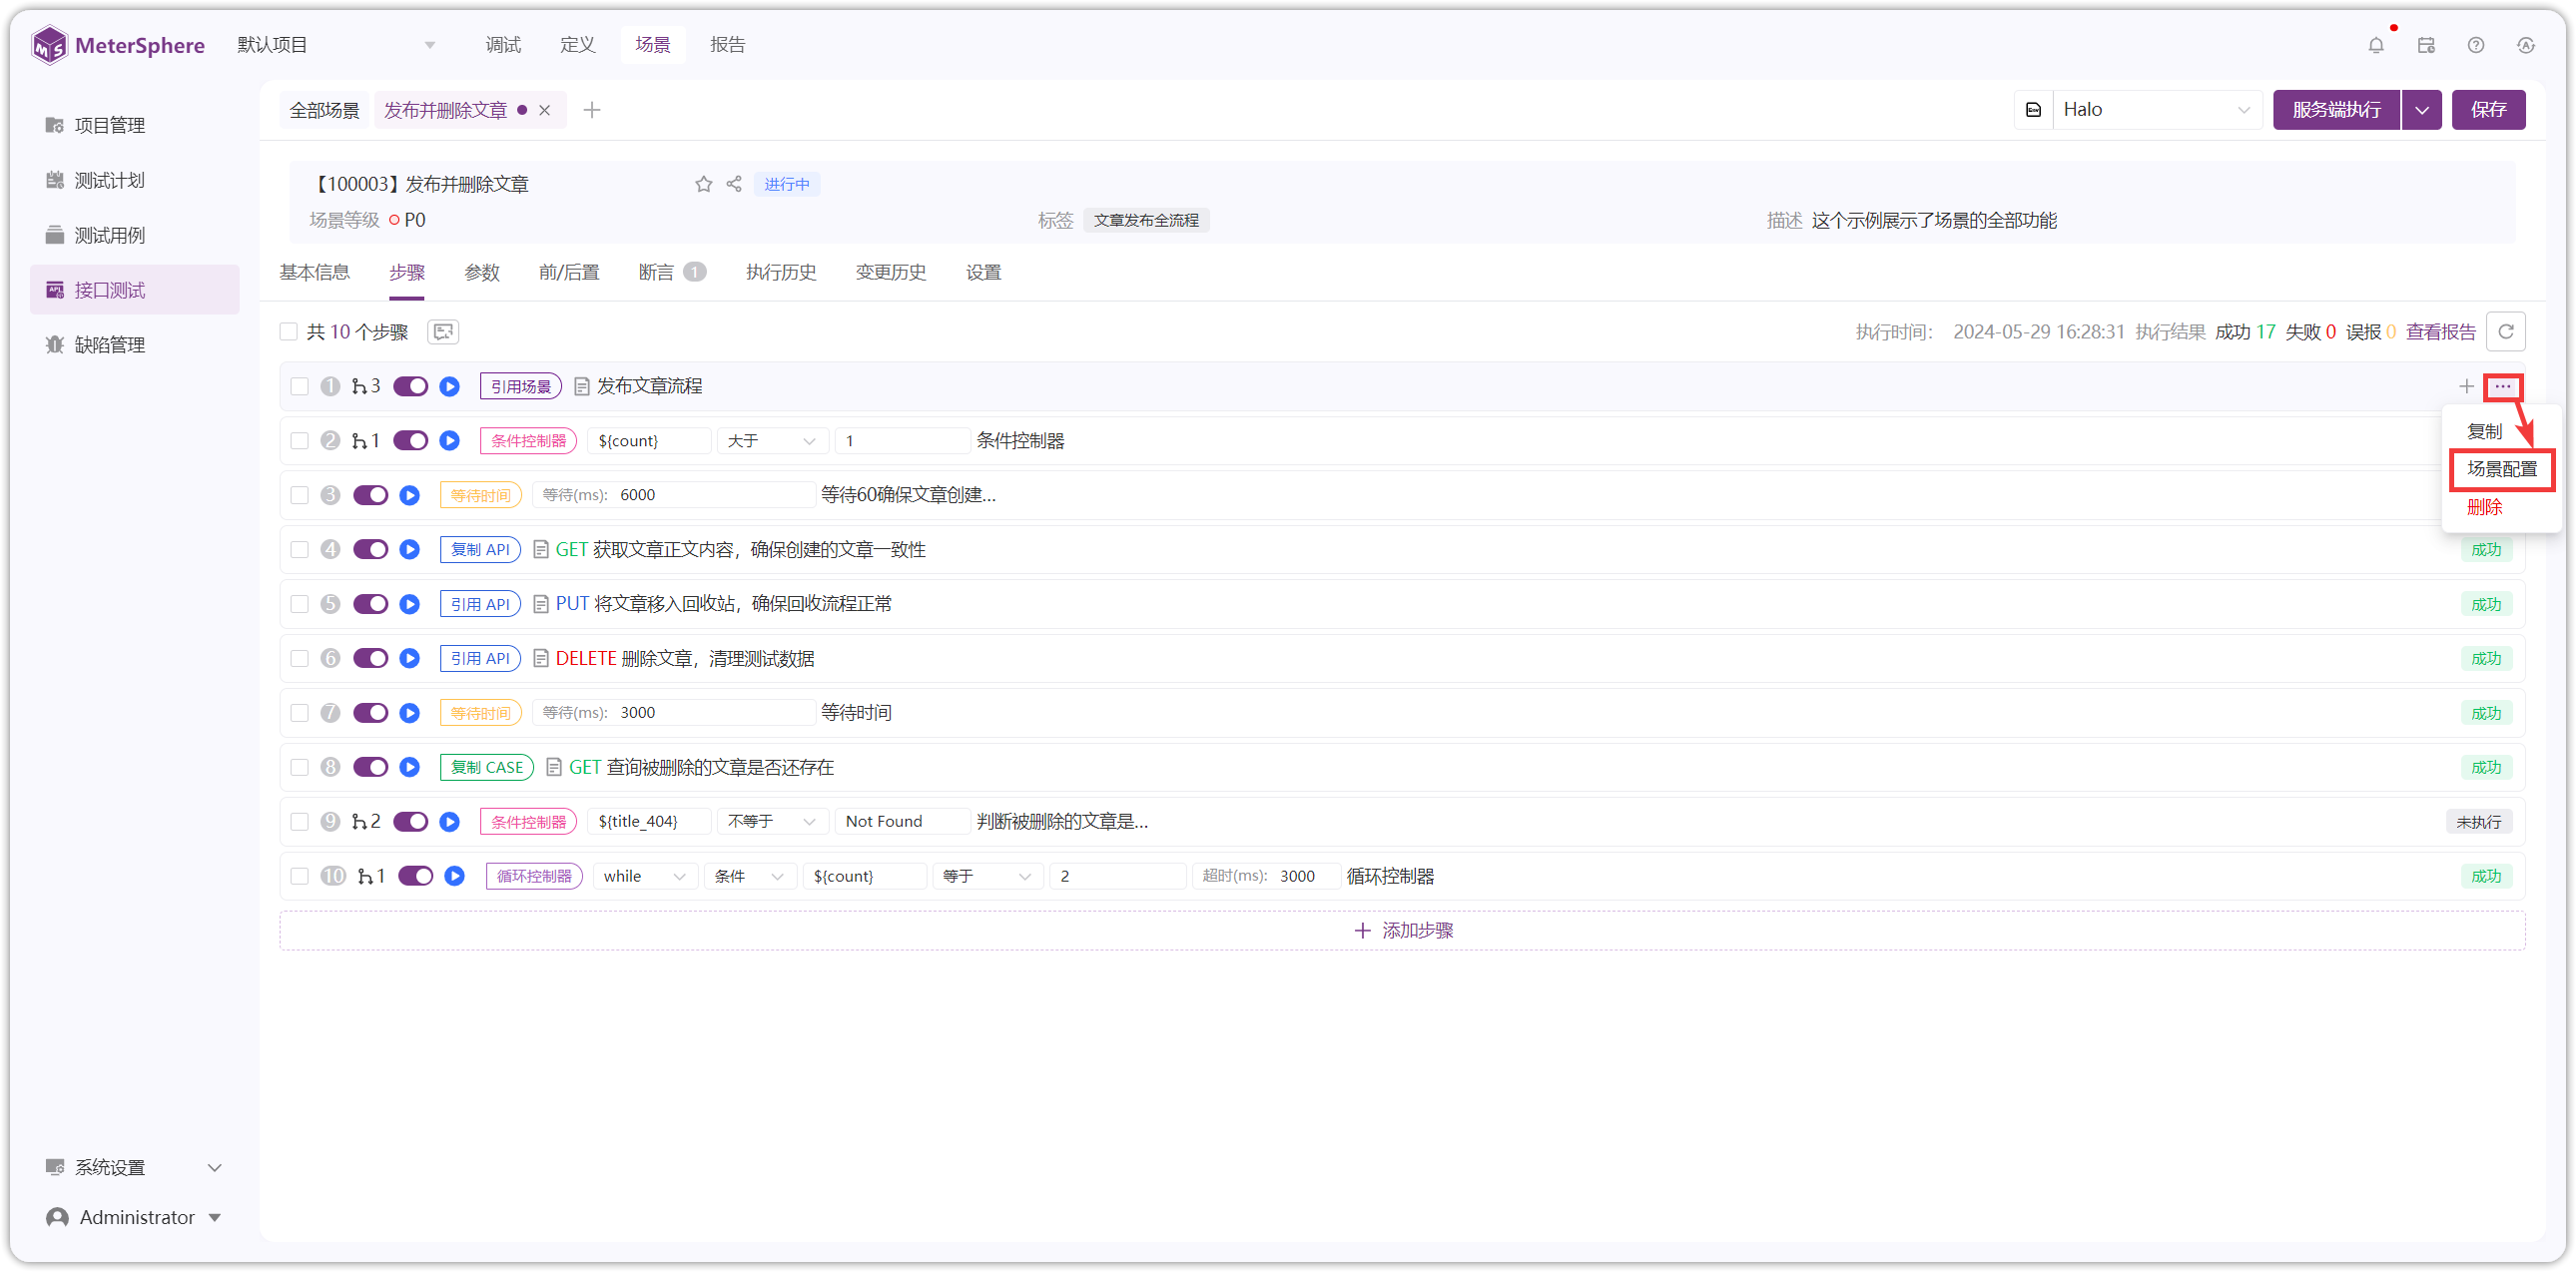Select 场景配置 in the popup menu
Viewport: 2576px width, 1272px height.
[x=2502, y=469]
